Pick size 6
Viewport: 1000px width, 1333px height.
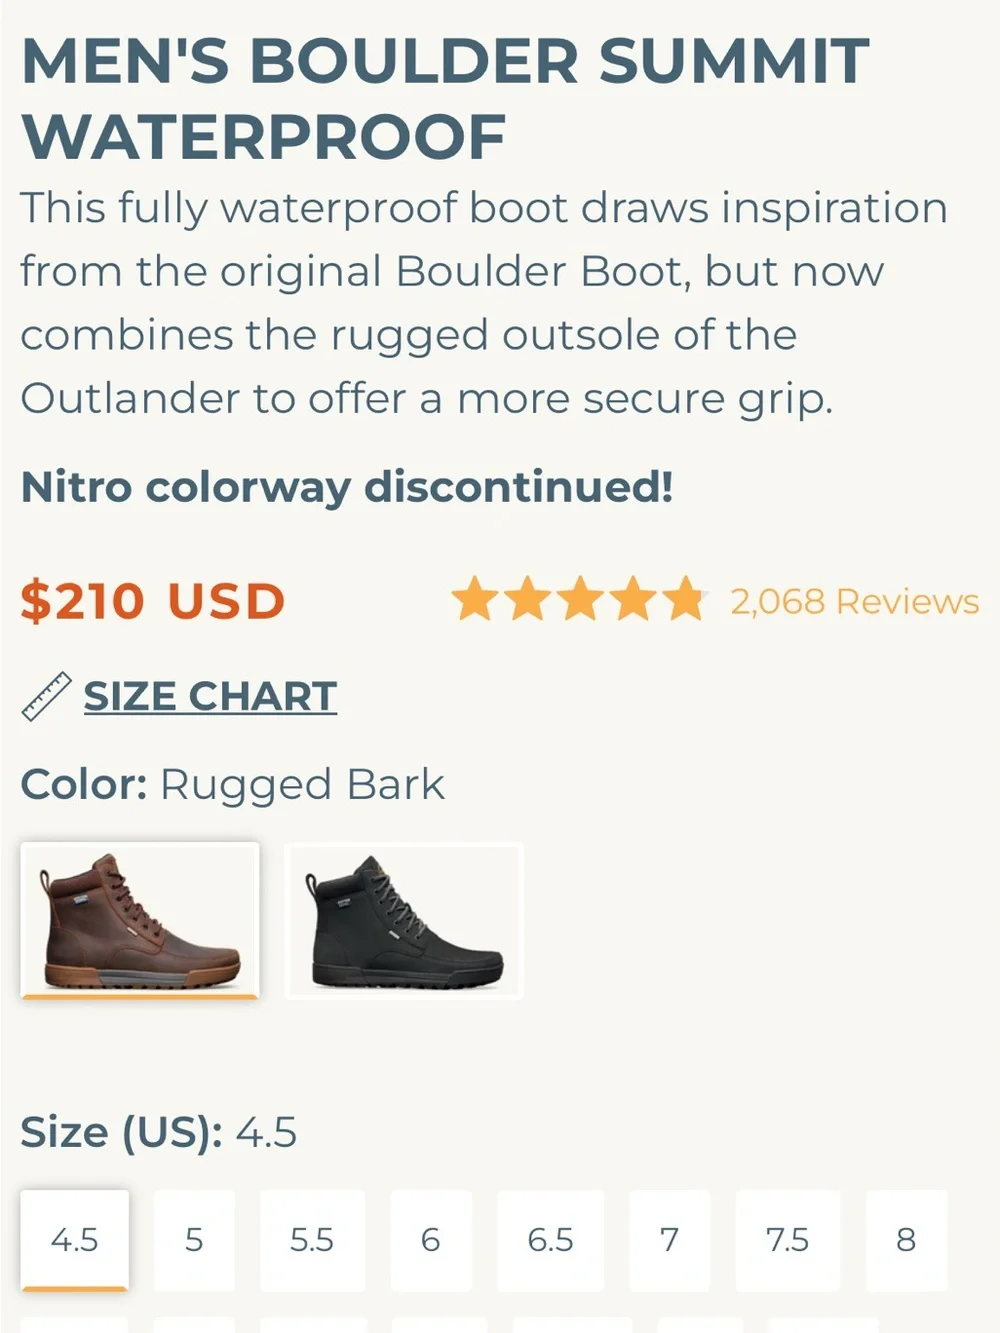pyautogui.click(x=431, y=1240)
